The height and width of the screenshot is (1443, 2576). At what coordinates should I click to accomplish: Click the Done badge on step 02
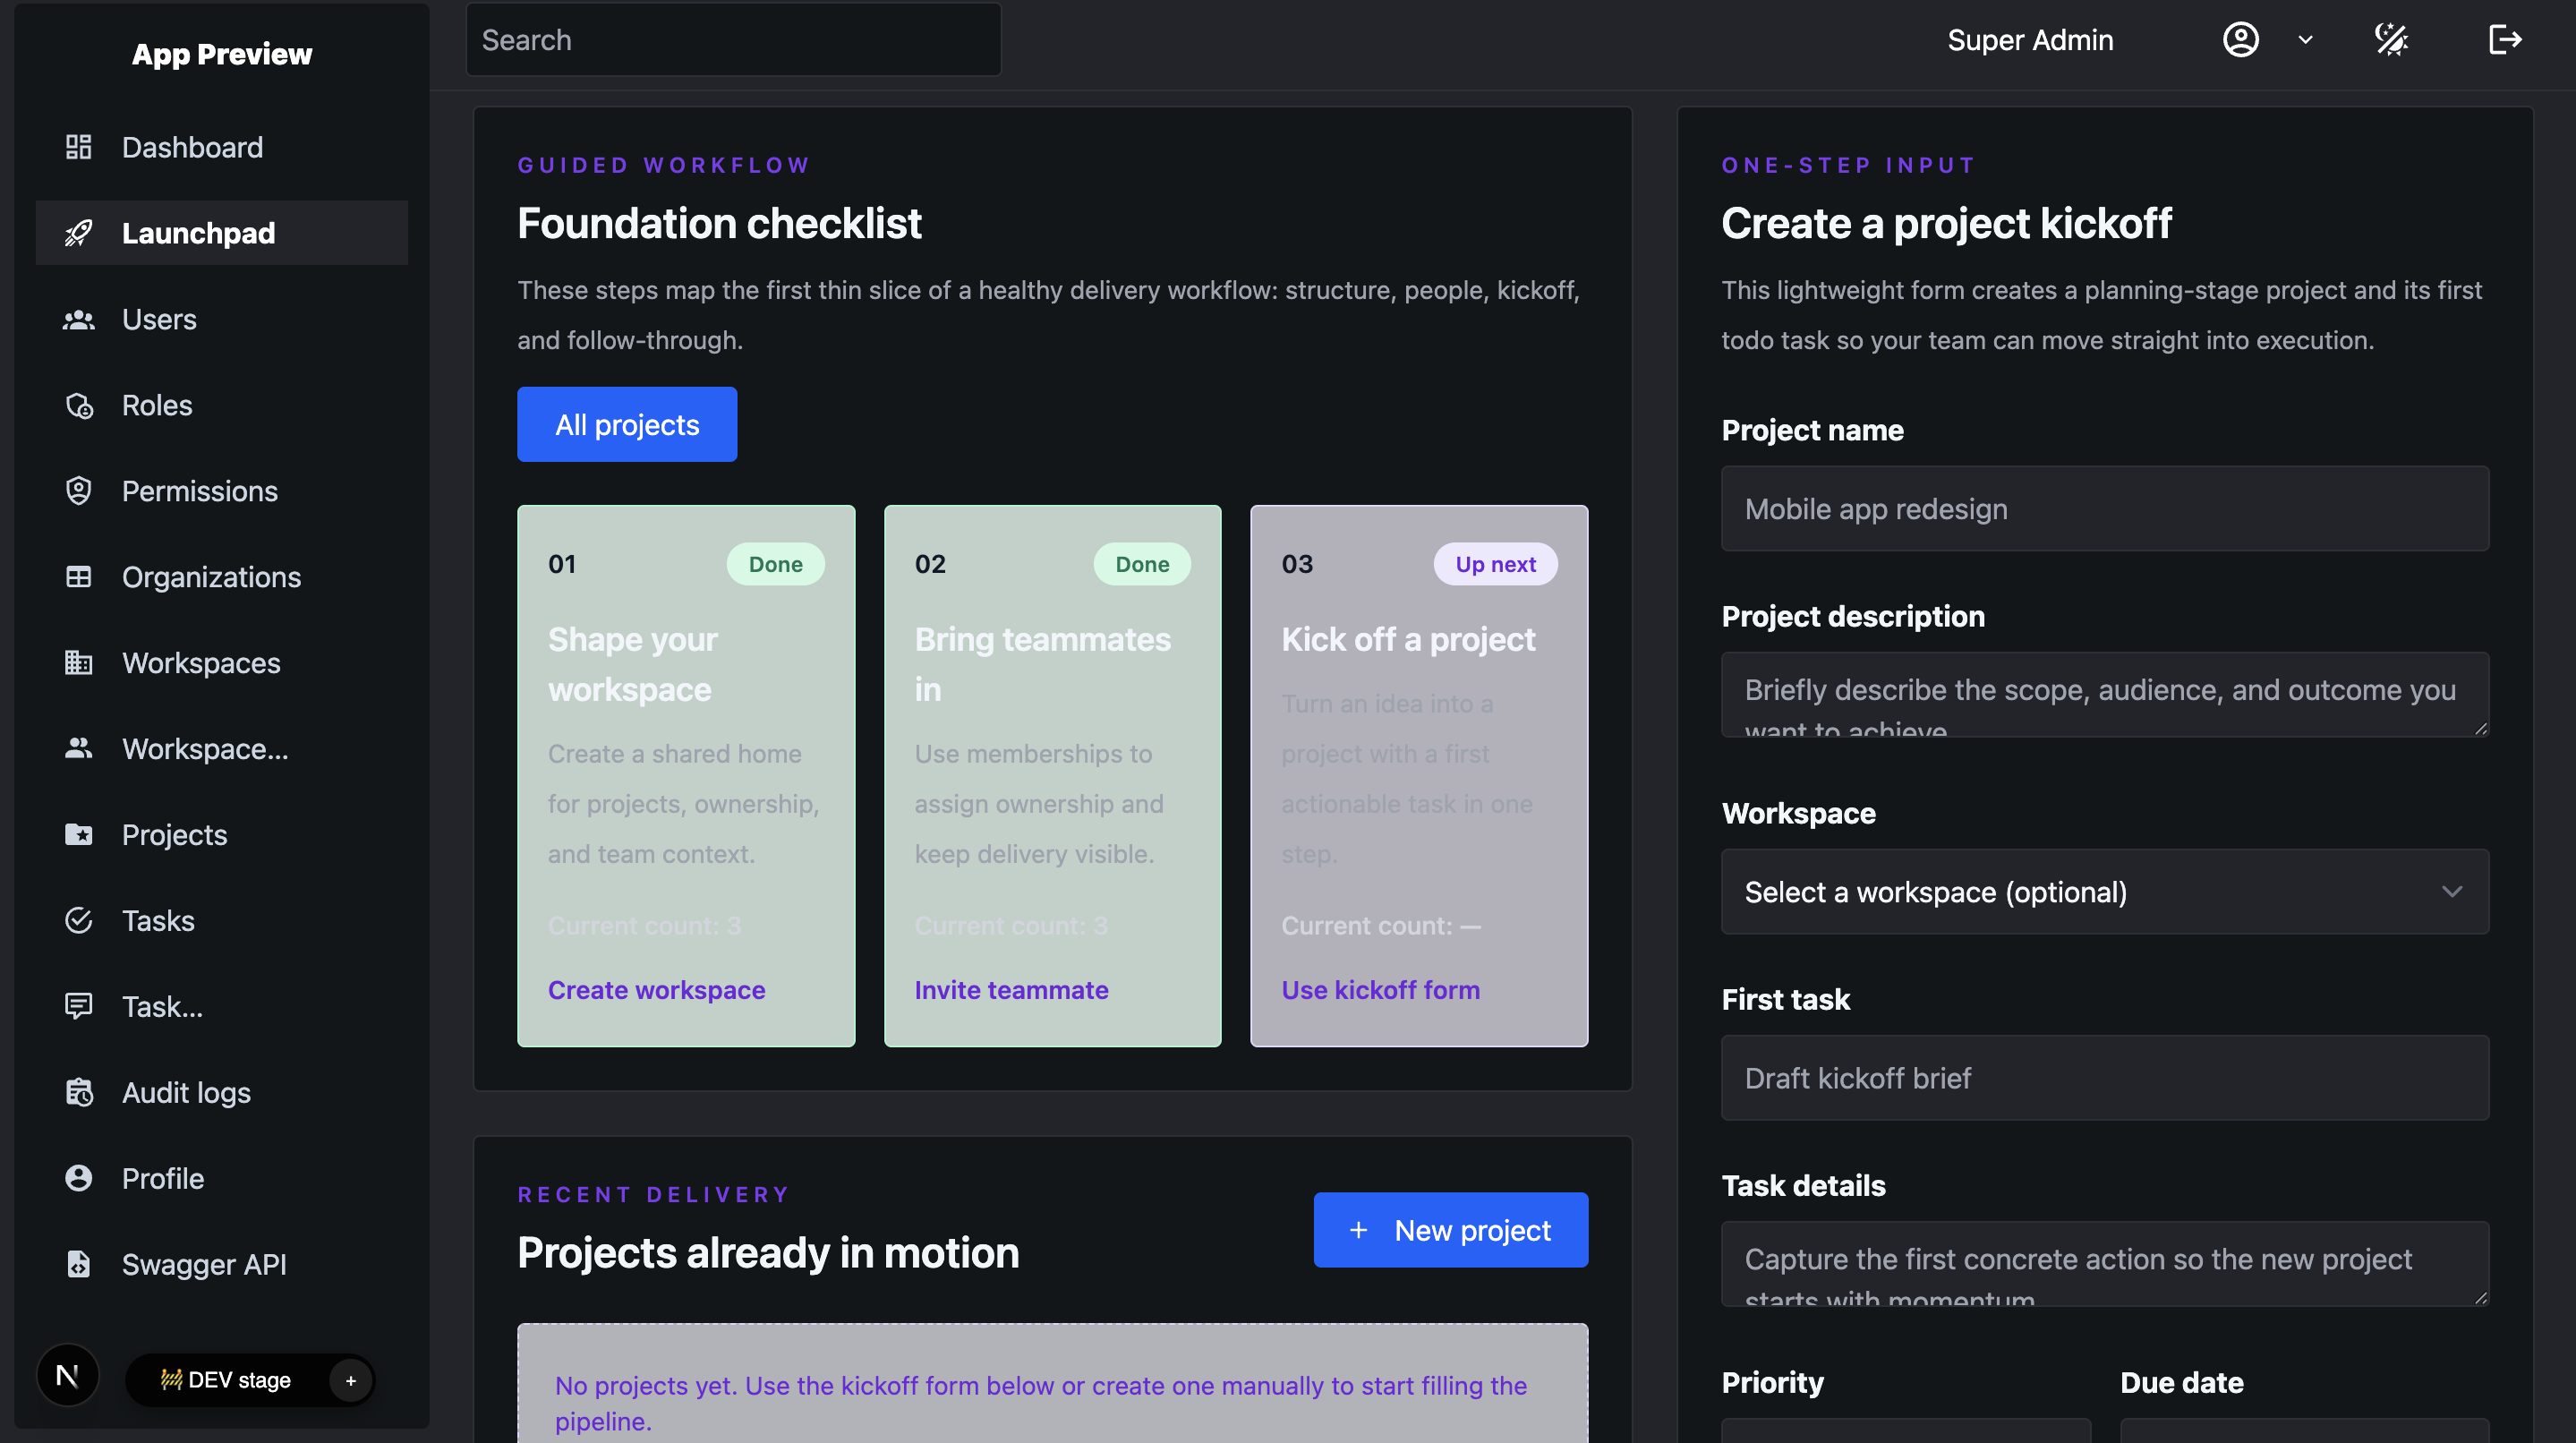tap(1142, 564)
